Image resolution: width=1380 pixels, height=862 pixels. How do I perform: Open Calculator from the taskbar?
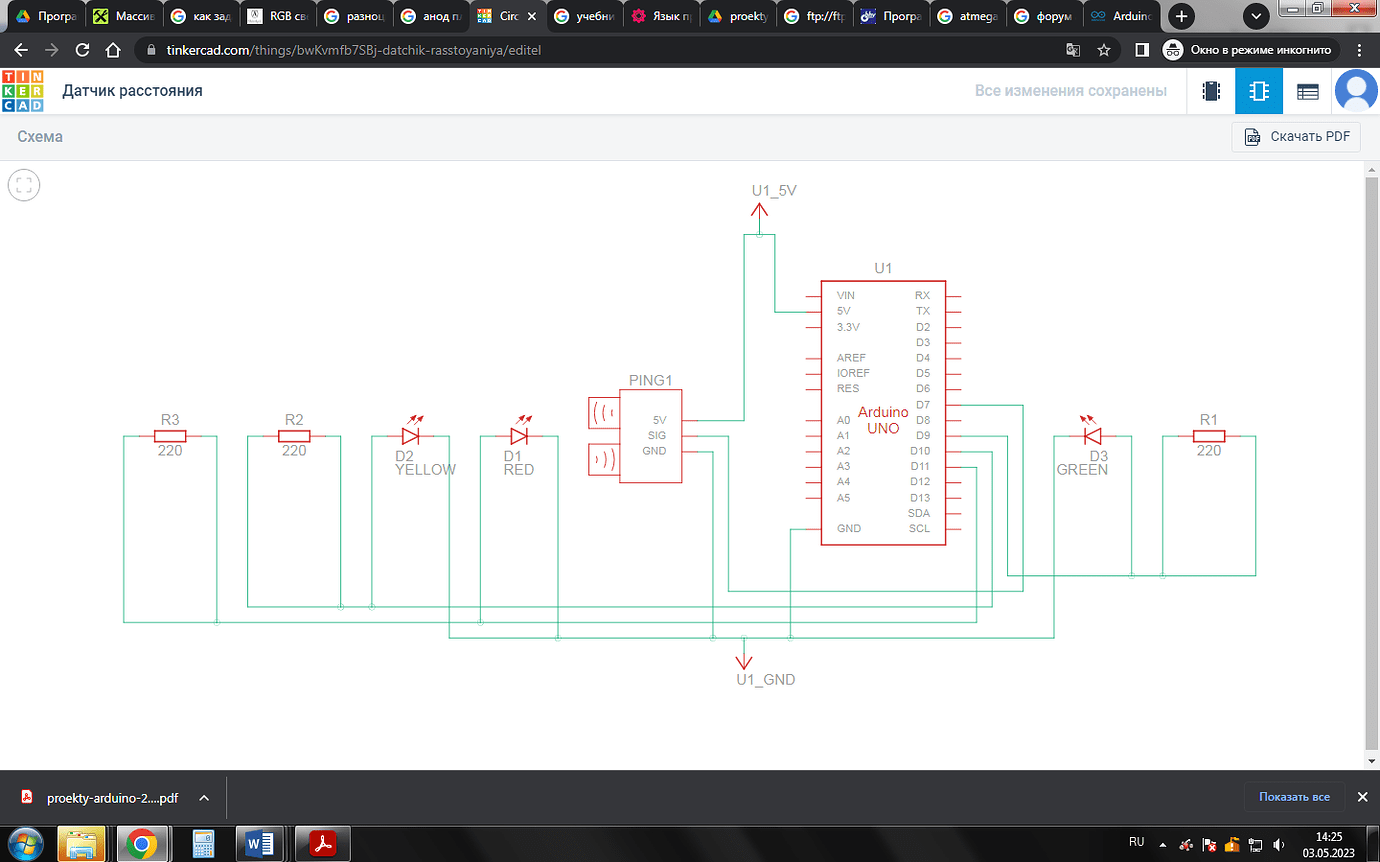(x=203, y=844)
